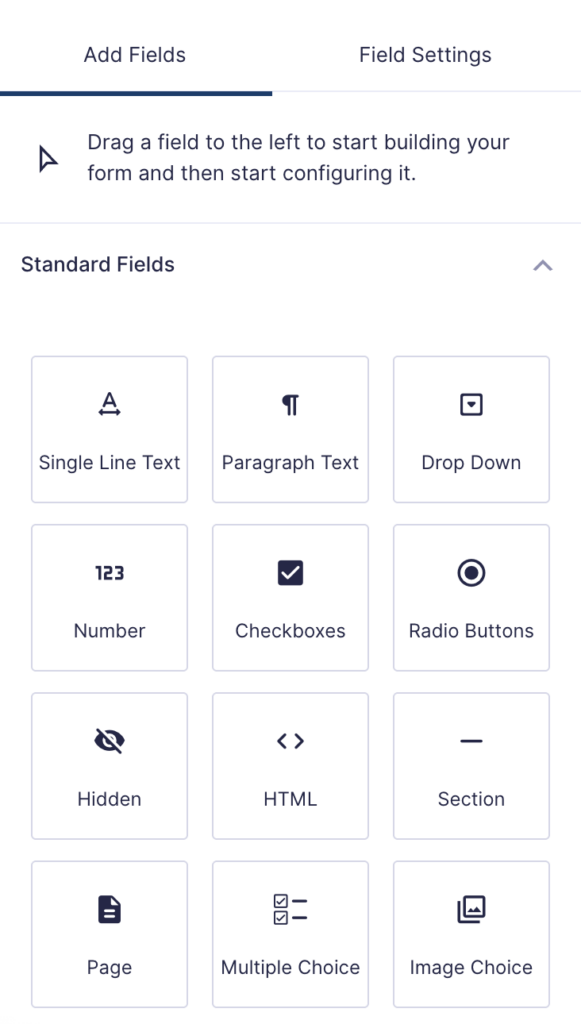Click the Single Line Text tile
The height and width of the screenshot is (1024, 581).
pos(109,428)
